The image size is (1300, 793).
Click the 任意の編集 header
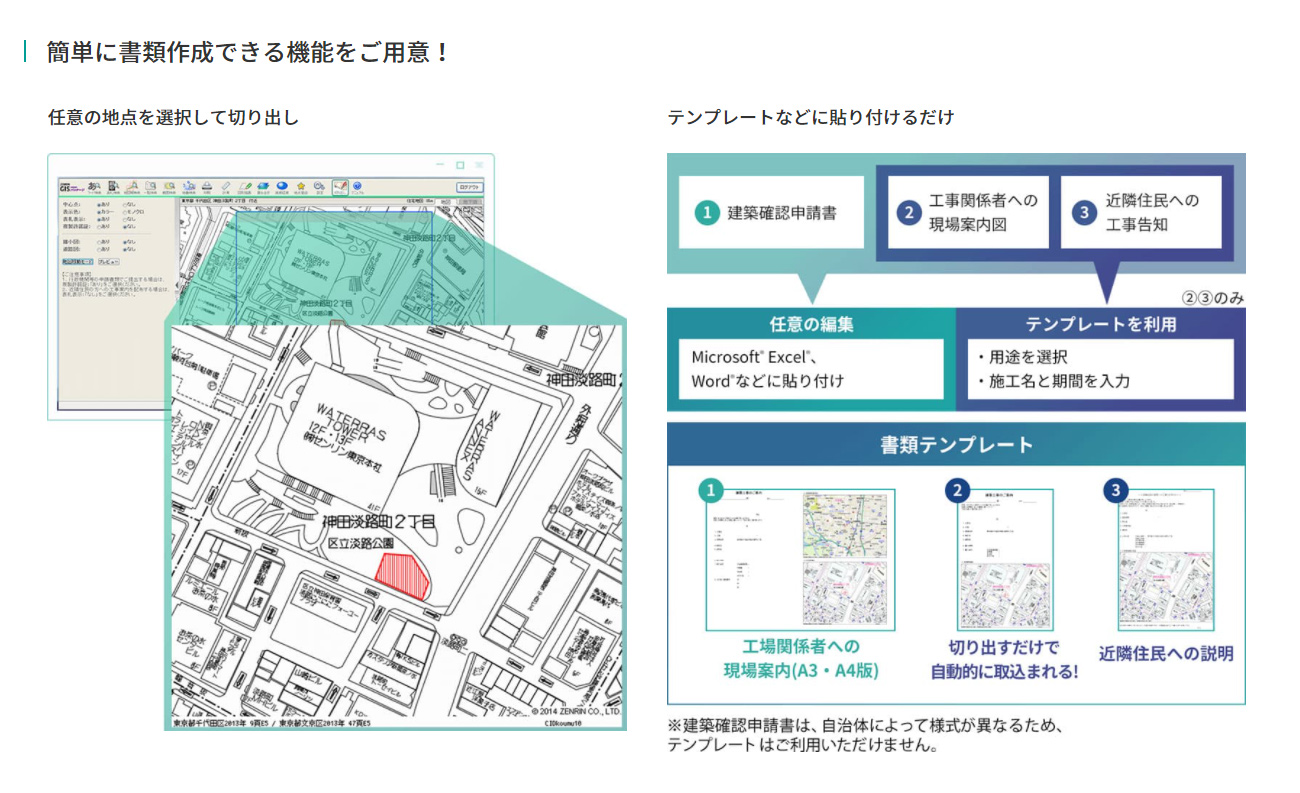point(811,324)
